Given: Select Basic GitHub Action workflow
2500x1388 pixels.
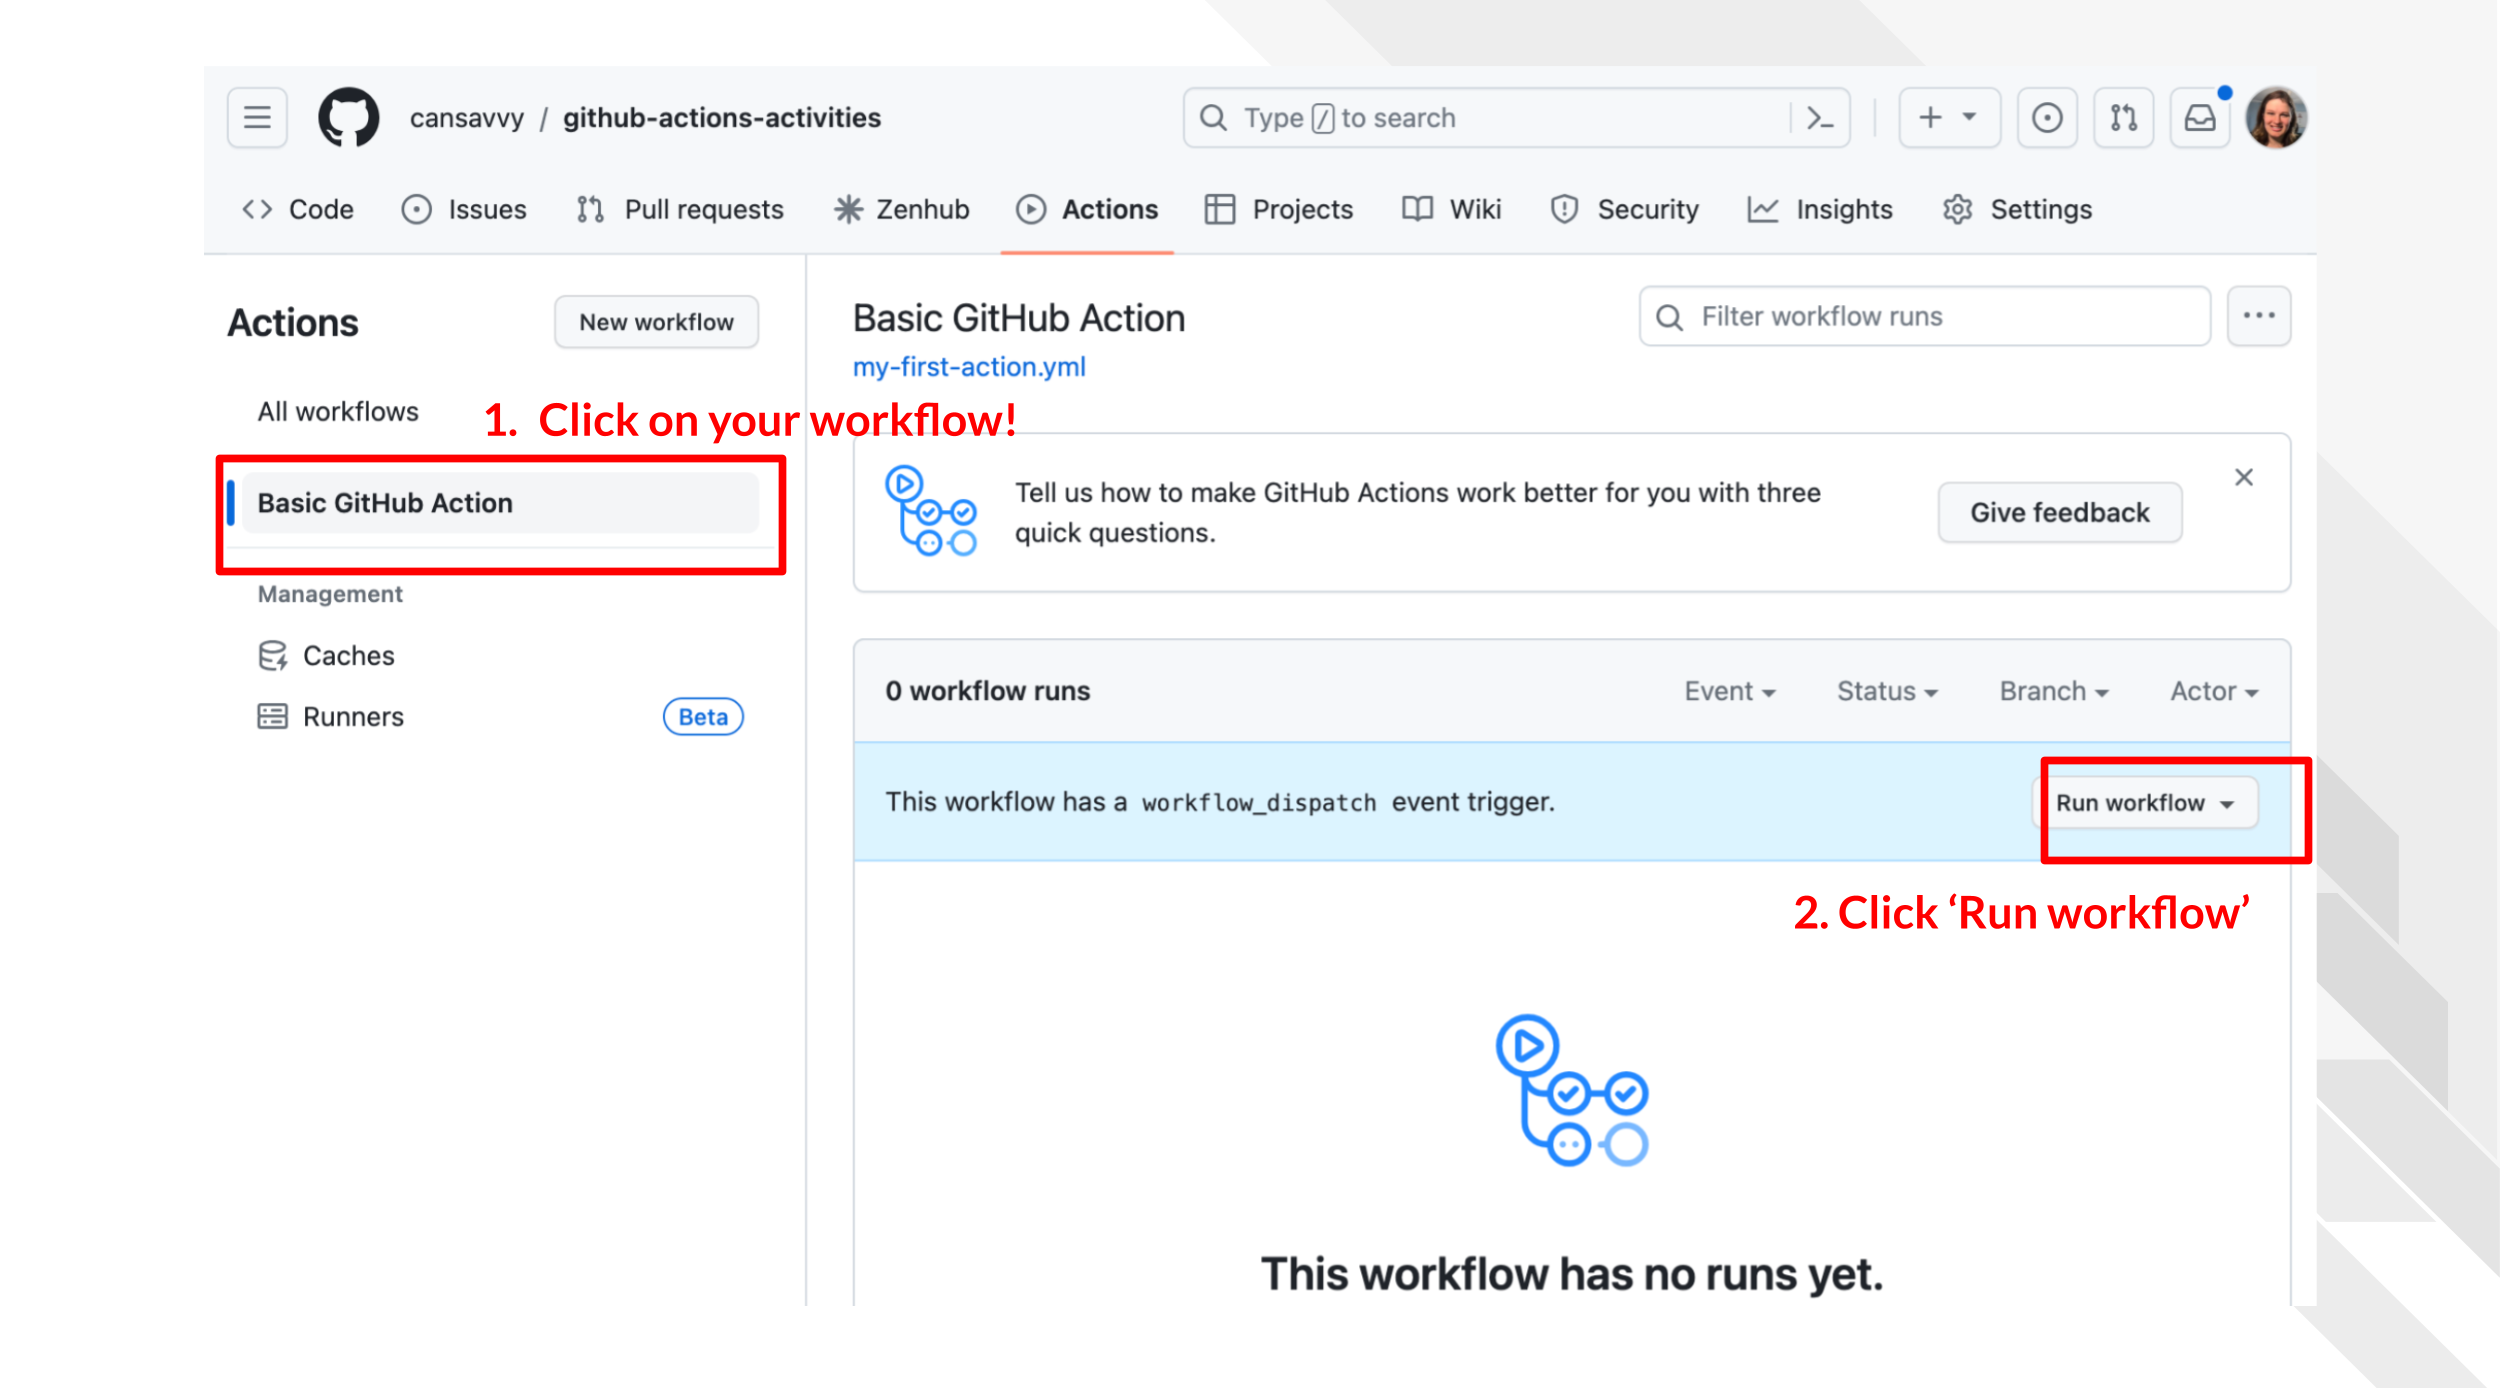Looking at the screenshot, I should [x=500, y=503].
